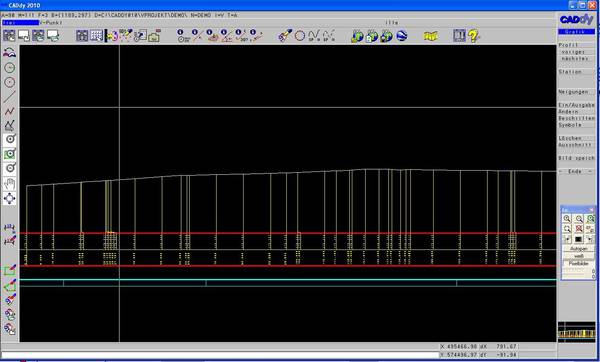Click the black color swatch in zoom palette
Screen dimensions: 600x362
(x=579, y=239)
